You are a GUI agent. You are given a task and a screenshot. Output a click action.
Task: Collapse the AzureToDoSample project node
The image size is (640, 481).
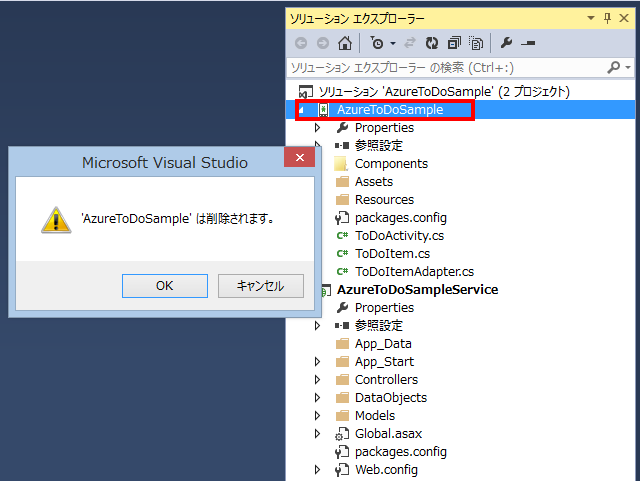[x=302, y=110]
